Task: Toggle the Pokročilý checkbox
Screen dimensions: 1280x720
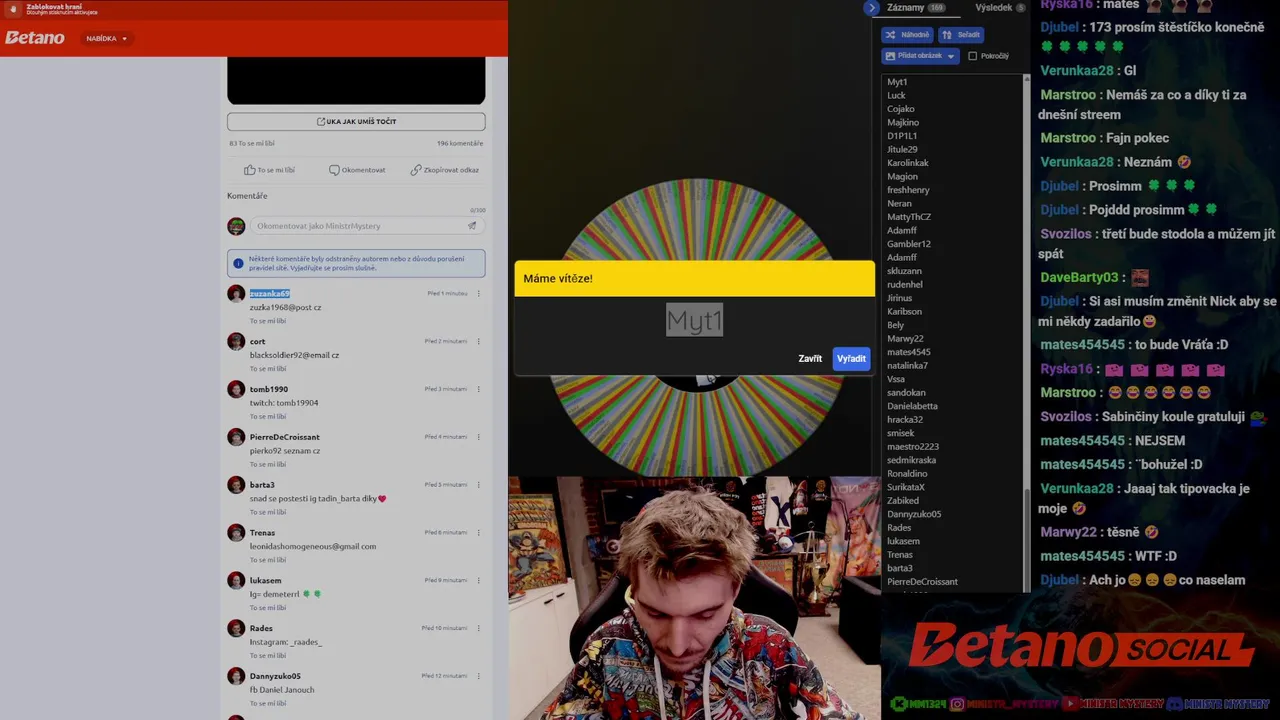Action: click(x=972, y=56)
